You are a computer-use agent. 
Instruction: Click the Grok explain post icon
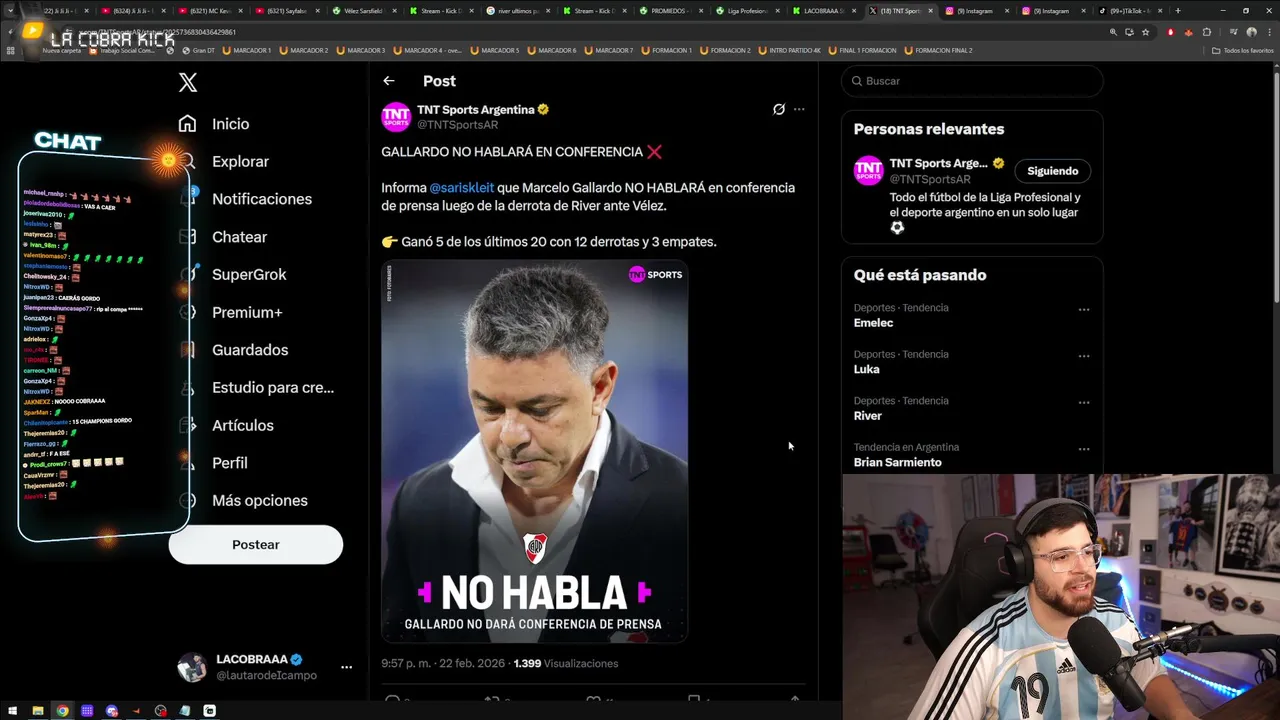(x=779, y=110)
